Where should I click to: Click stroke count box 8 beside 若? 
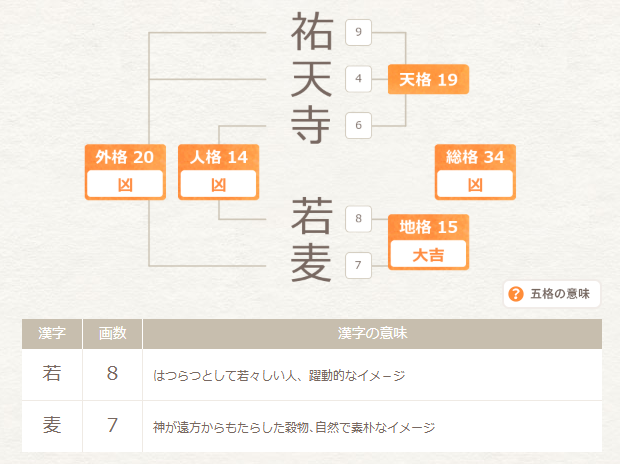(x=358, y=218)
